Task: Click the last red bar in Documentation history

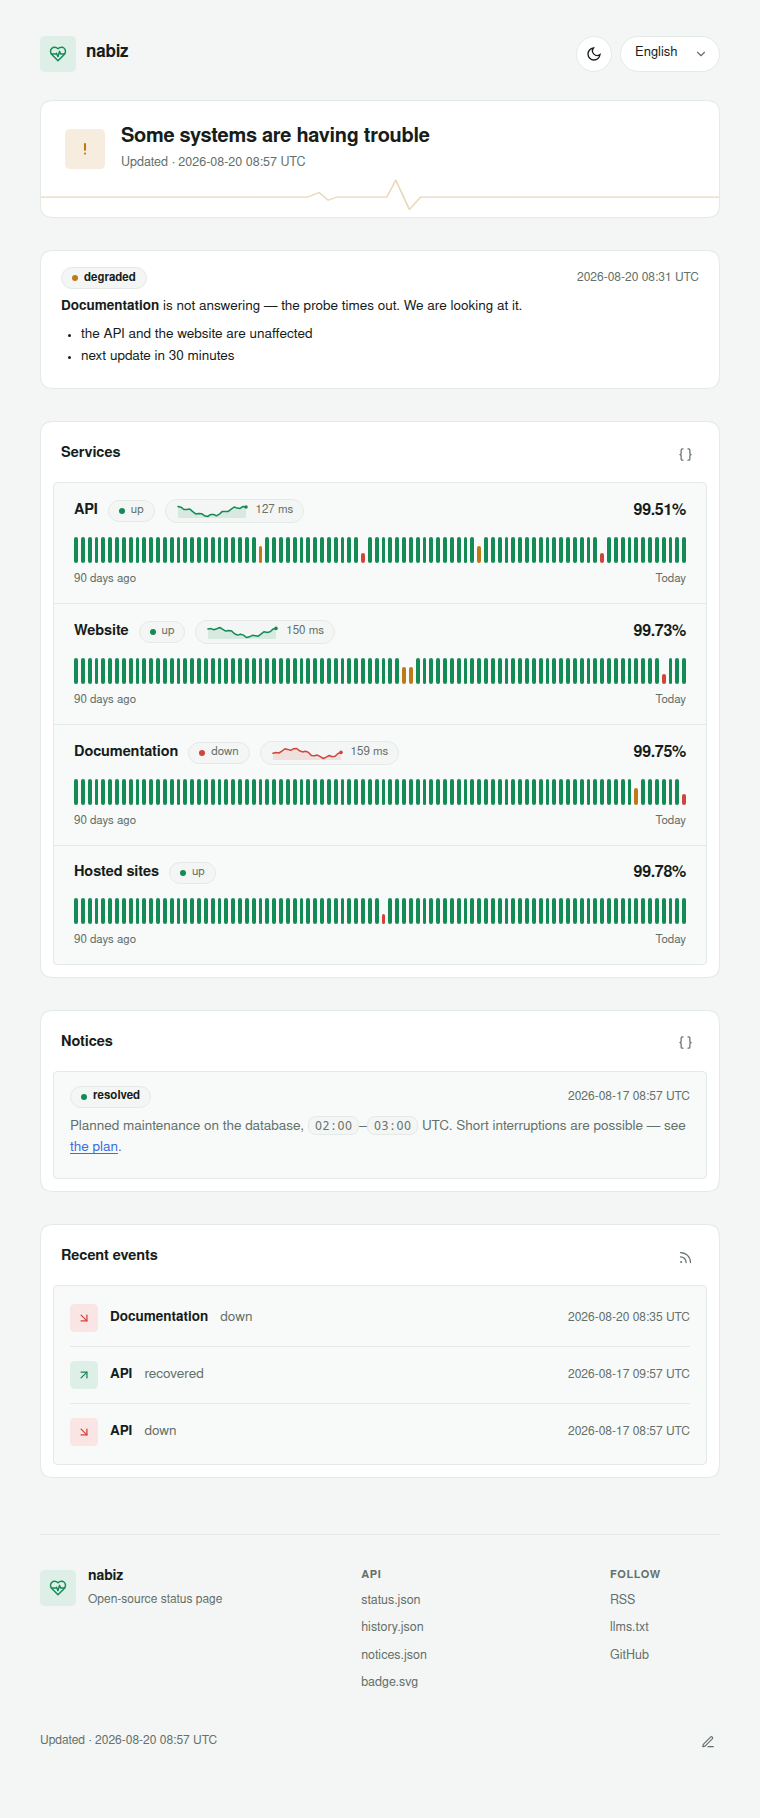Action: tap(684, 799)
